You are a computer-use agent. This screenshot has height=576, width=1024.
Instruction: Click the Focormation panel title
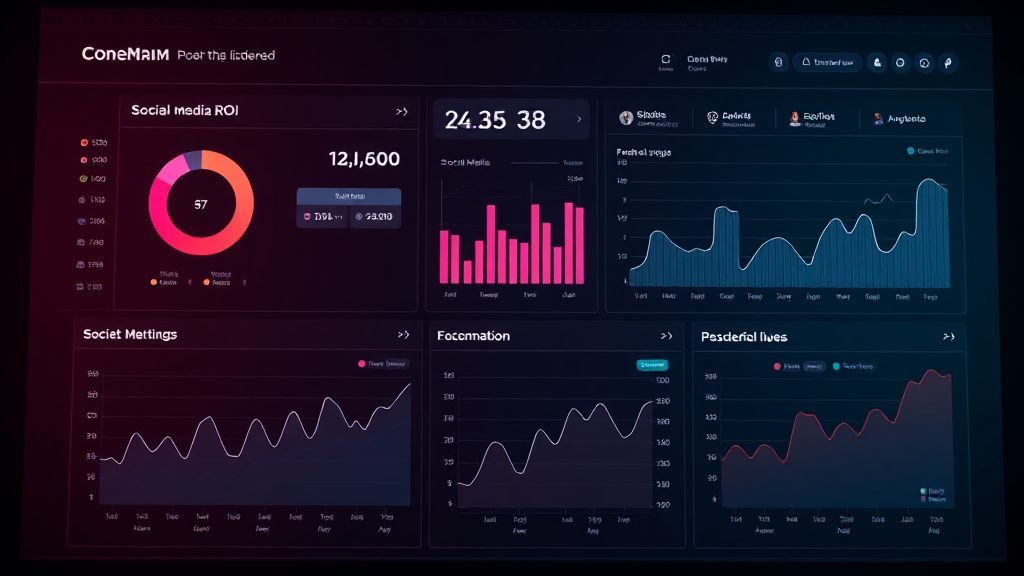click(x=473, y=336)
